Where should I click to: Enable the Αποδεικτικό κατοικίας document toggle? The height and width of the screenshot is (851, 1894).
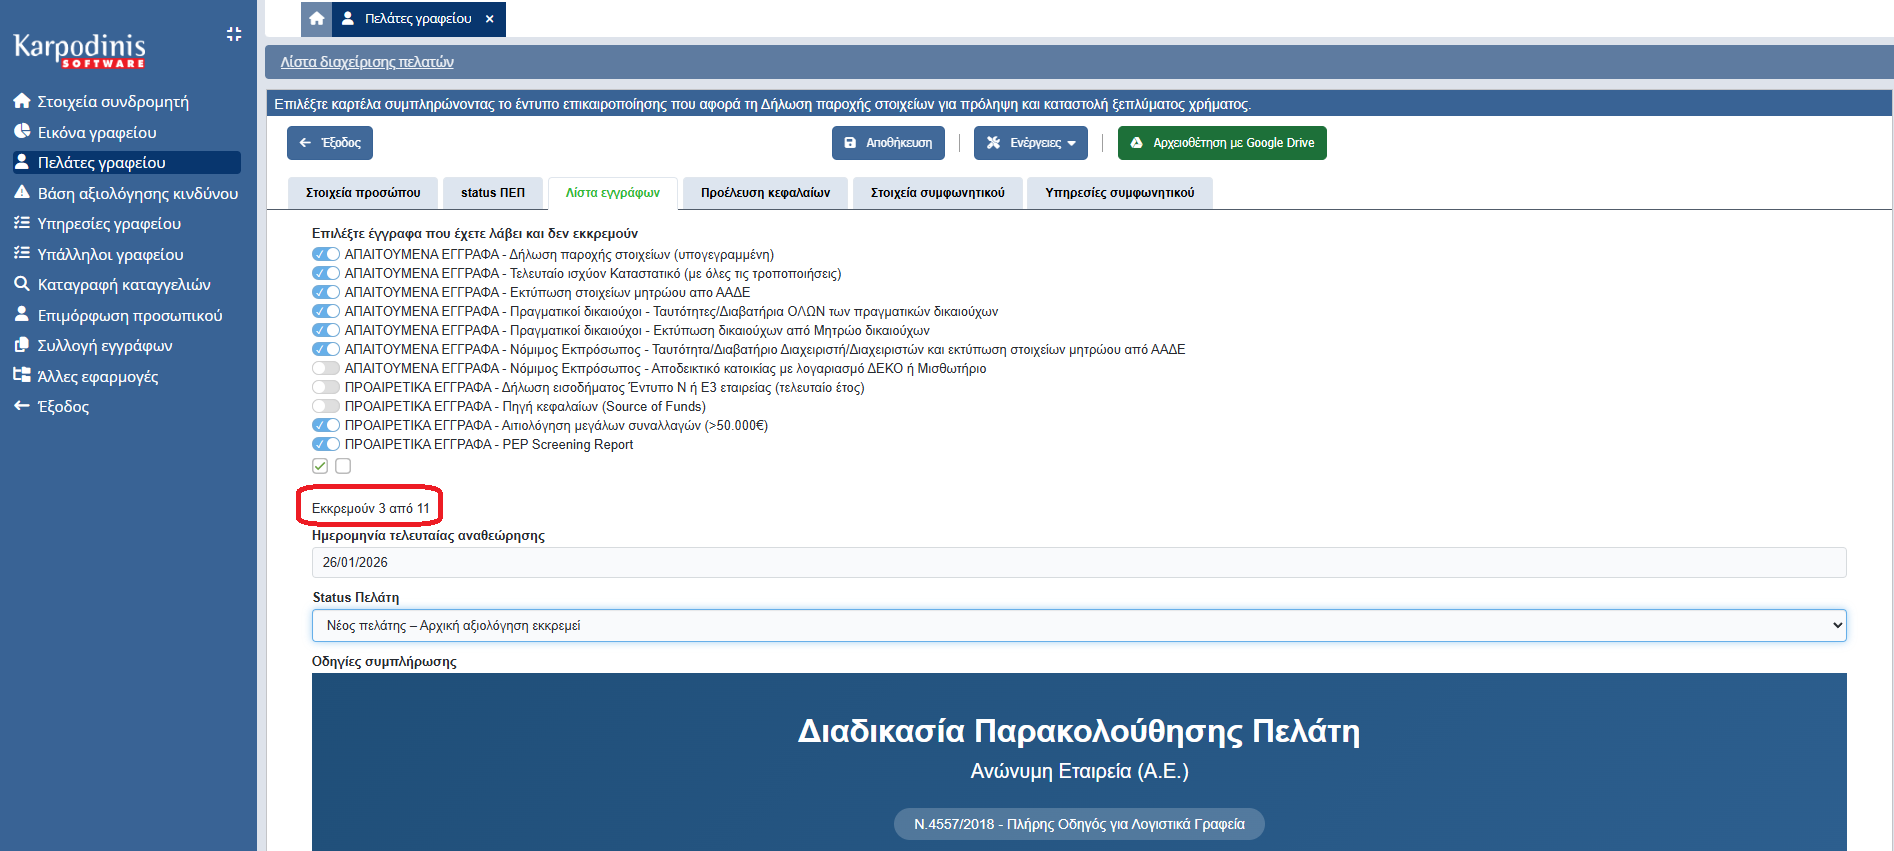(326, 368)
